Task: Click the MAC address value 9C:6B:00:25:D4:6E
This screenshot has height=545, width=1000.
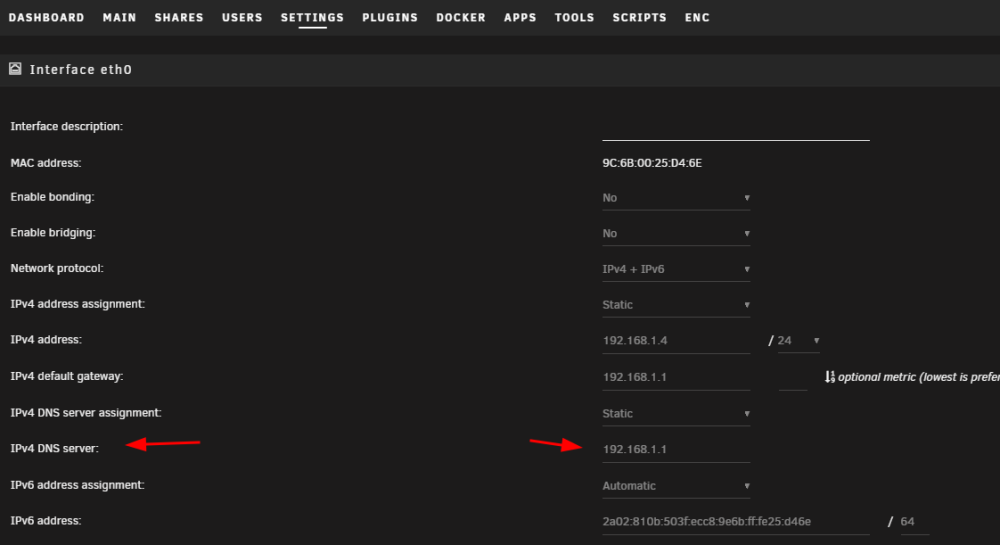Action: click(x=652, y=163)
